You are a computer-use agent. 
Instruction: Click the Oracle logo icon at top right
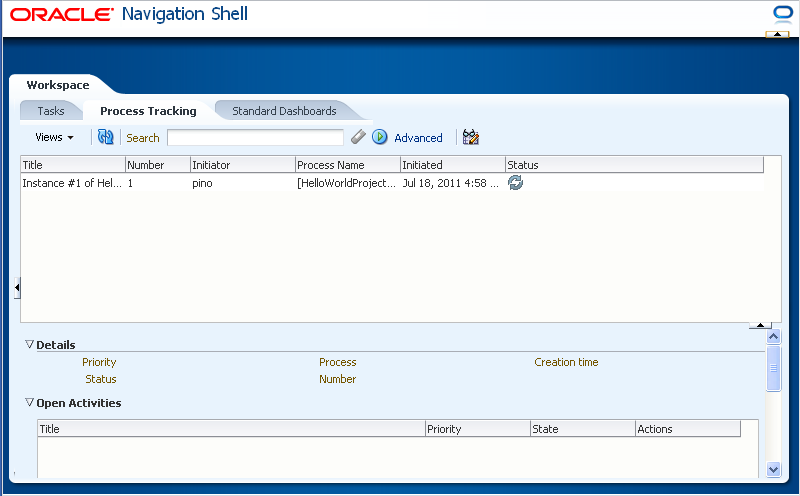(x=783, y=14)
